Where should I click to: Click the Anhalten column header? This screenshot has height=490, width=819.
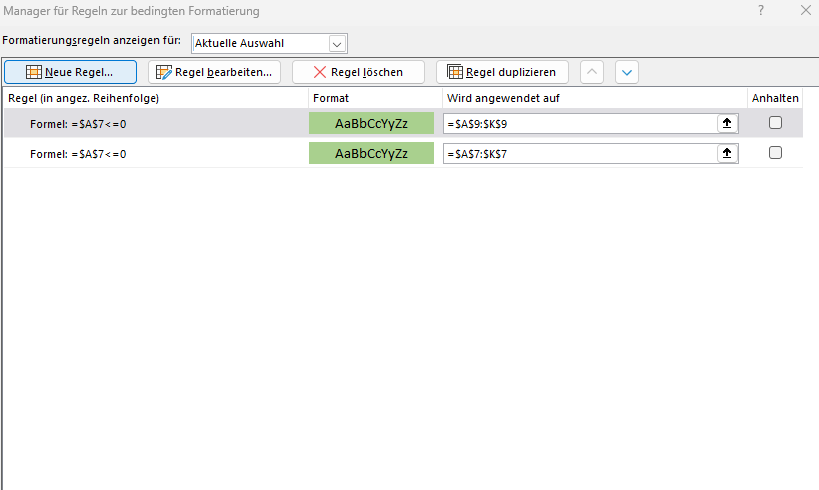click(775, 98)
